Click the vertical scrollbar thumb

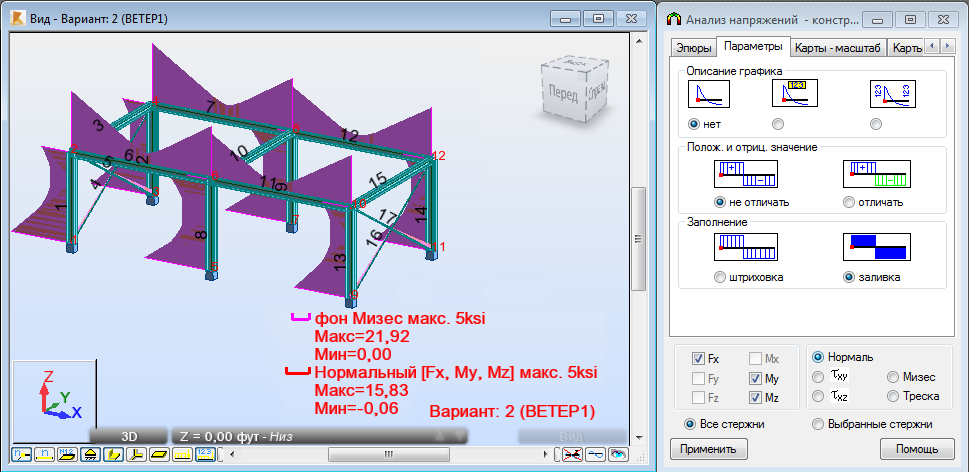point(638,238)
